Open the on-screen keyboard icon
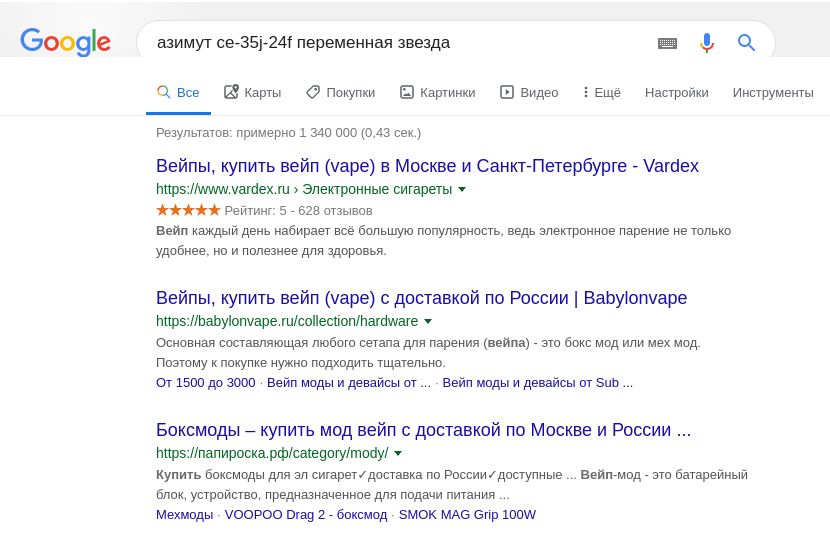 (667, 43)
